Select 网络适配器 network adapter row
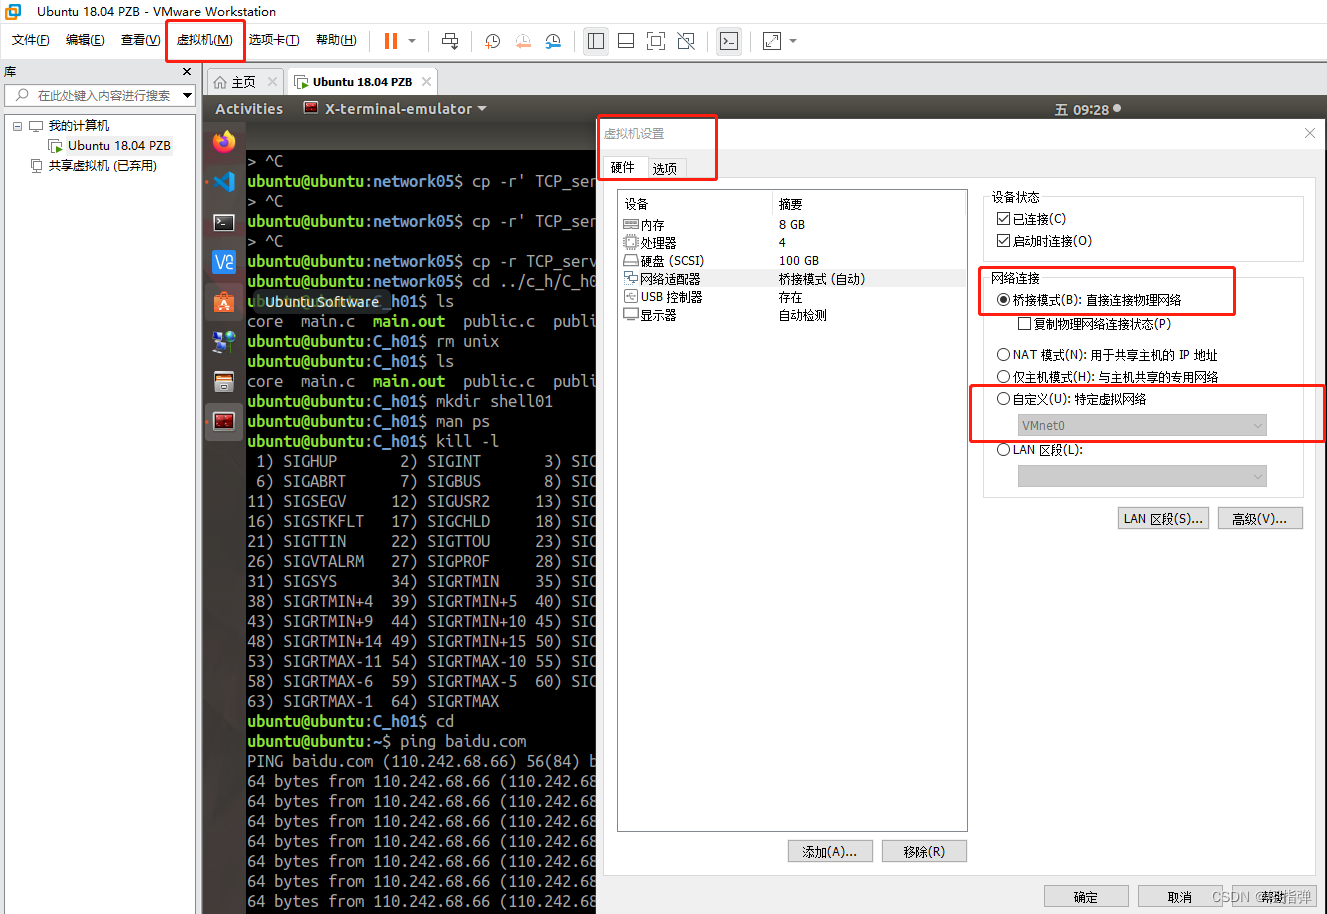Viewport: 1327px width, 914px height. pos(792,279)
